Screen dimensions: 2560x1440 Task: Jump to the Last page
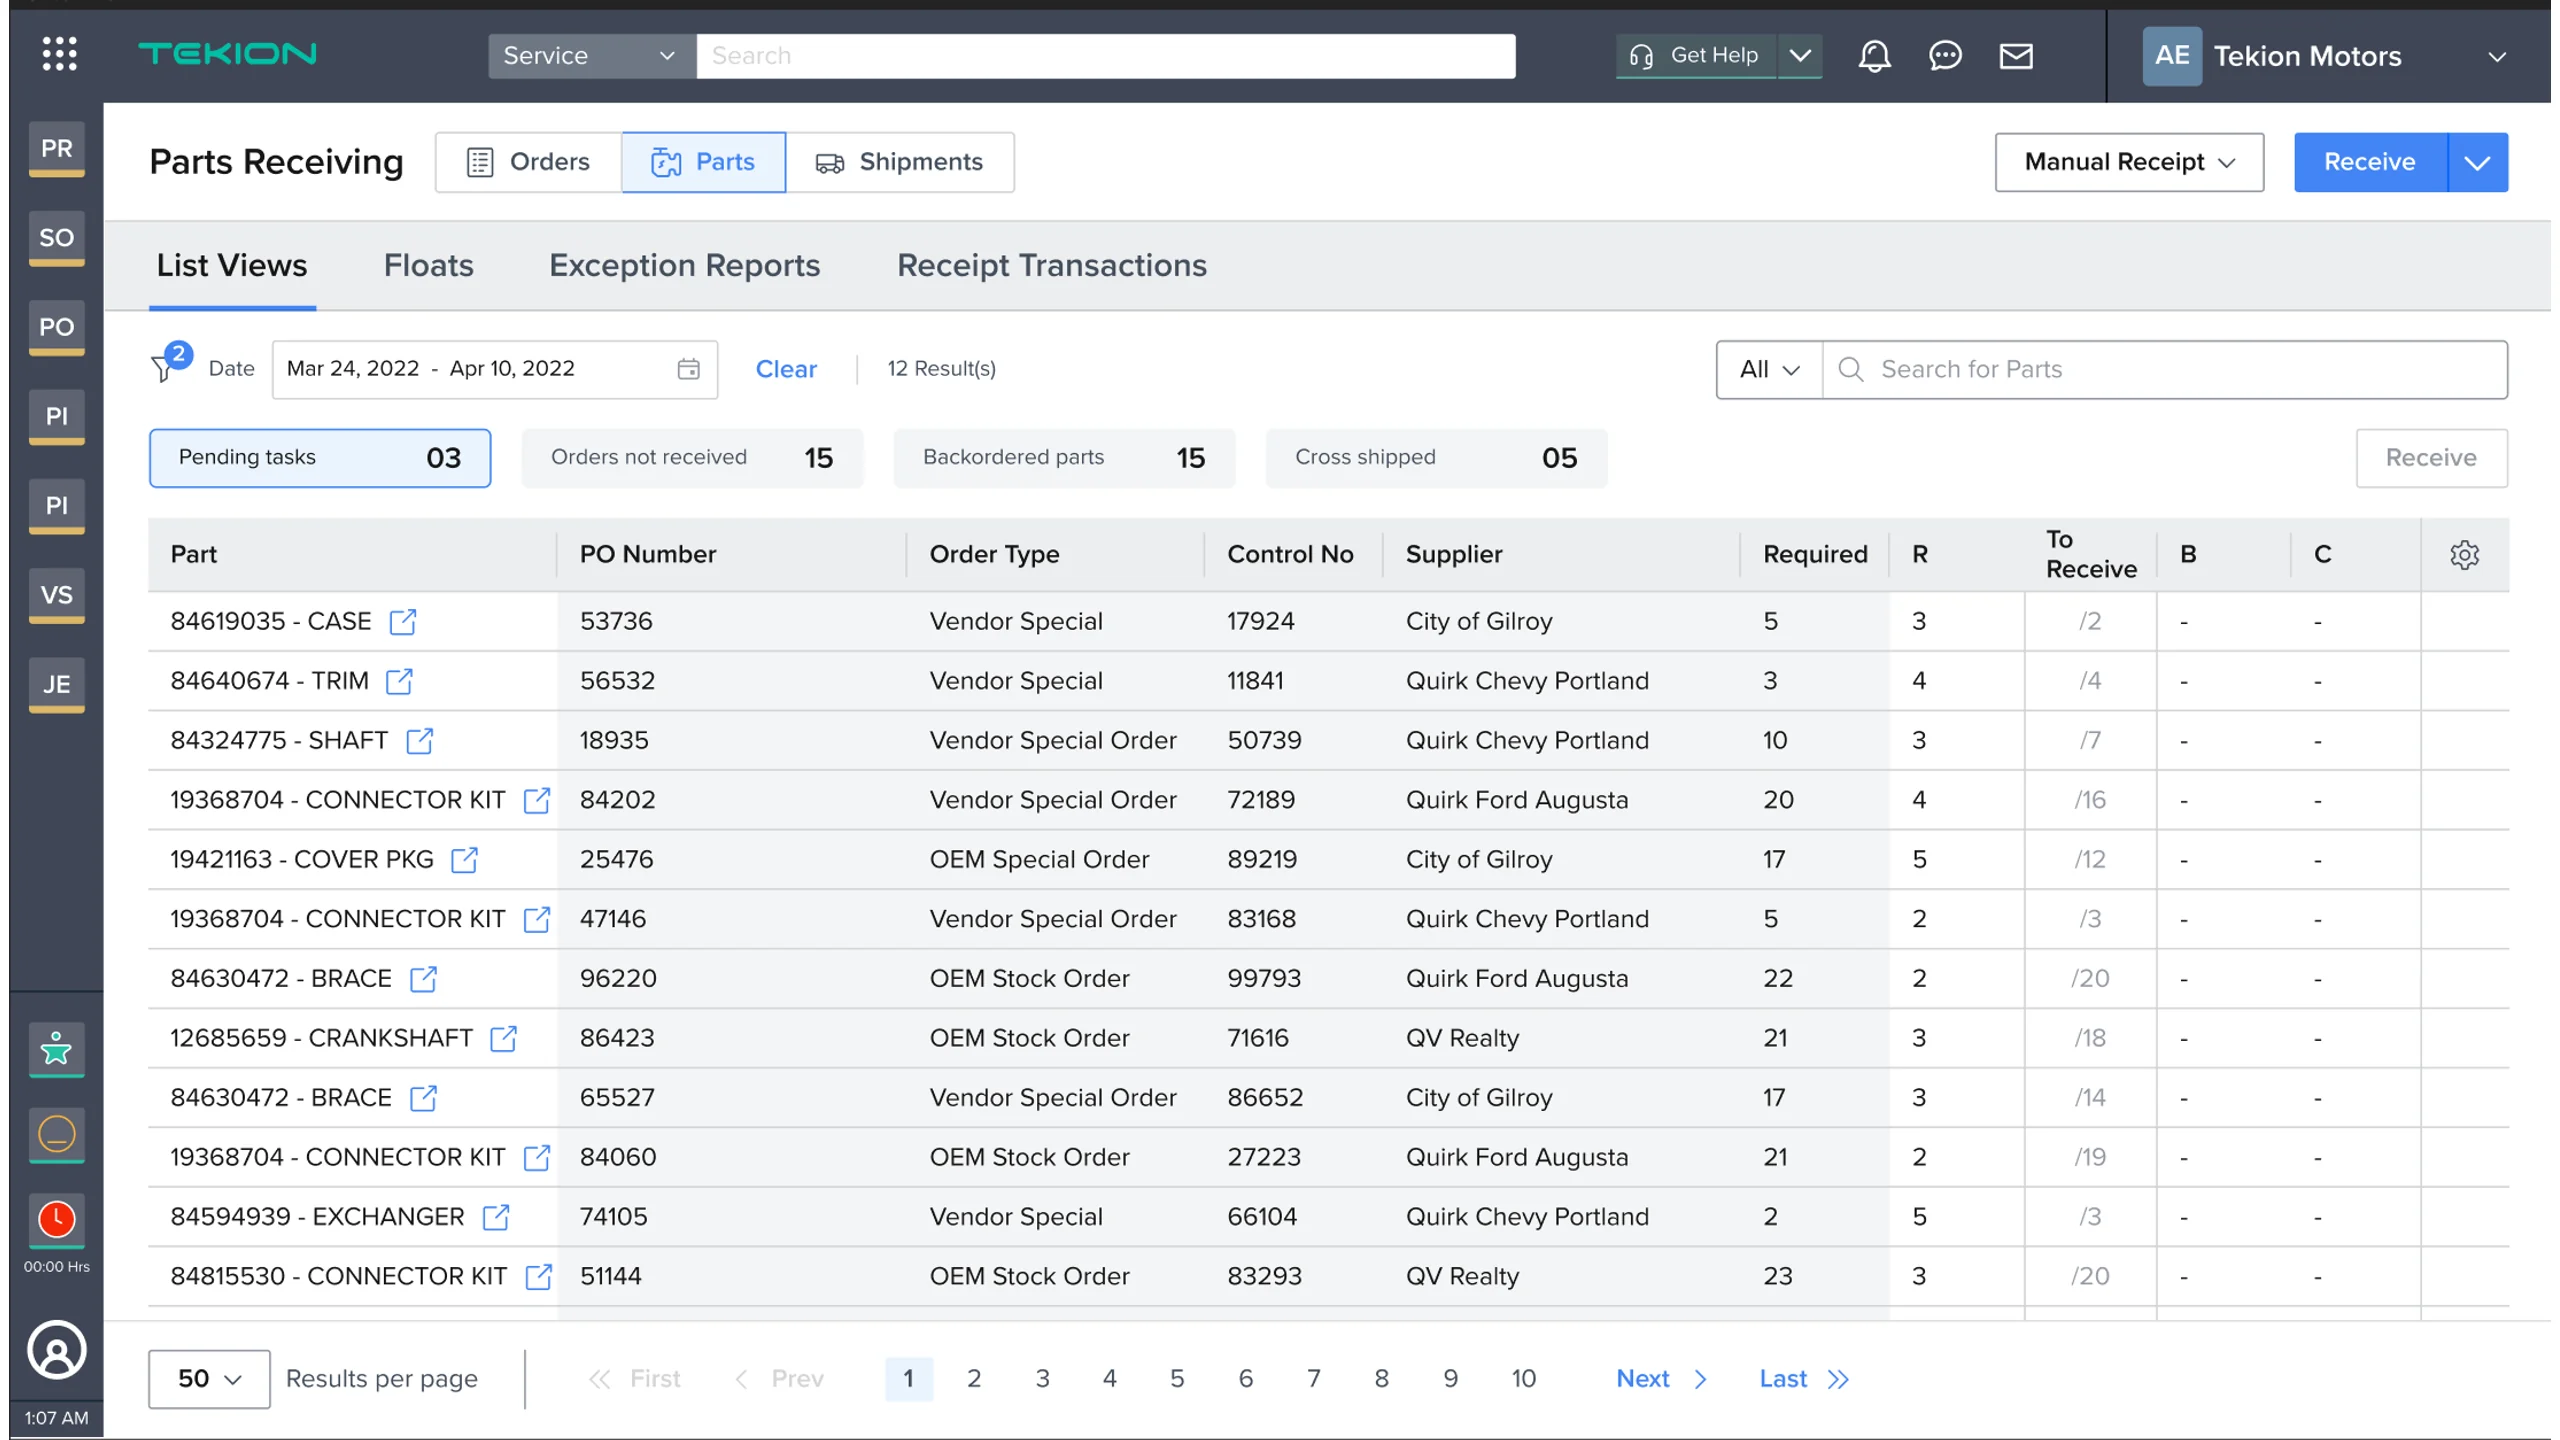click(1804, 1379)
